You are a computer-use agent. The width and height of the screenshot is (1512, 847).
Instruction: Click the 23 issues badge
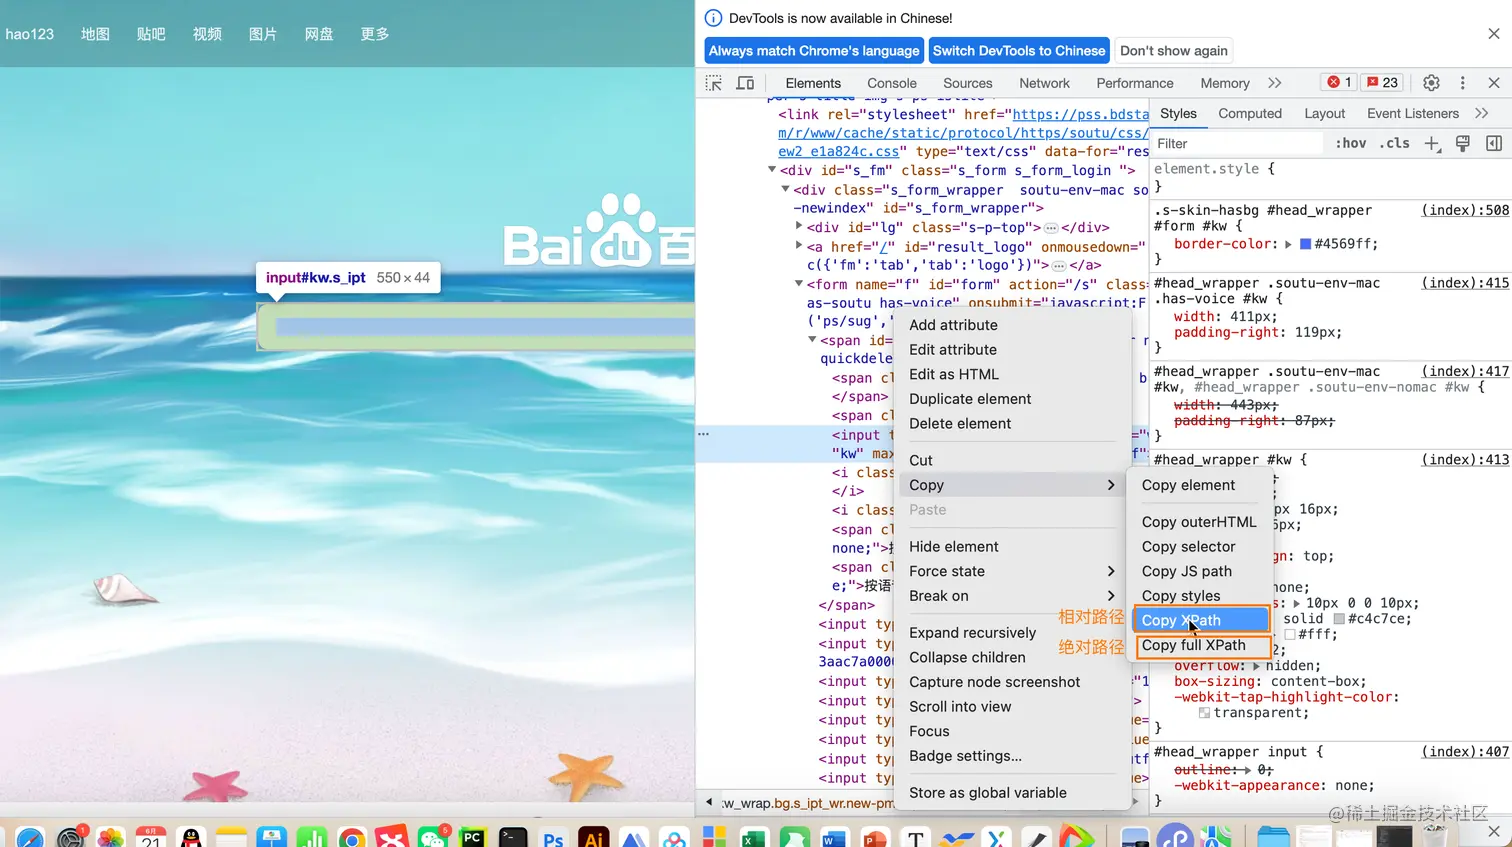1383,82
